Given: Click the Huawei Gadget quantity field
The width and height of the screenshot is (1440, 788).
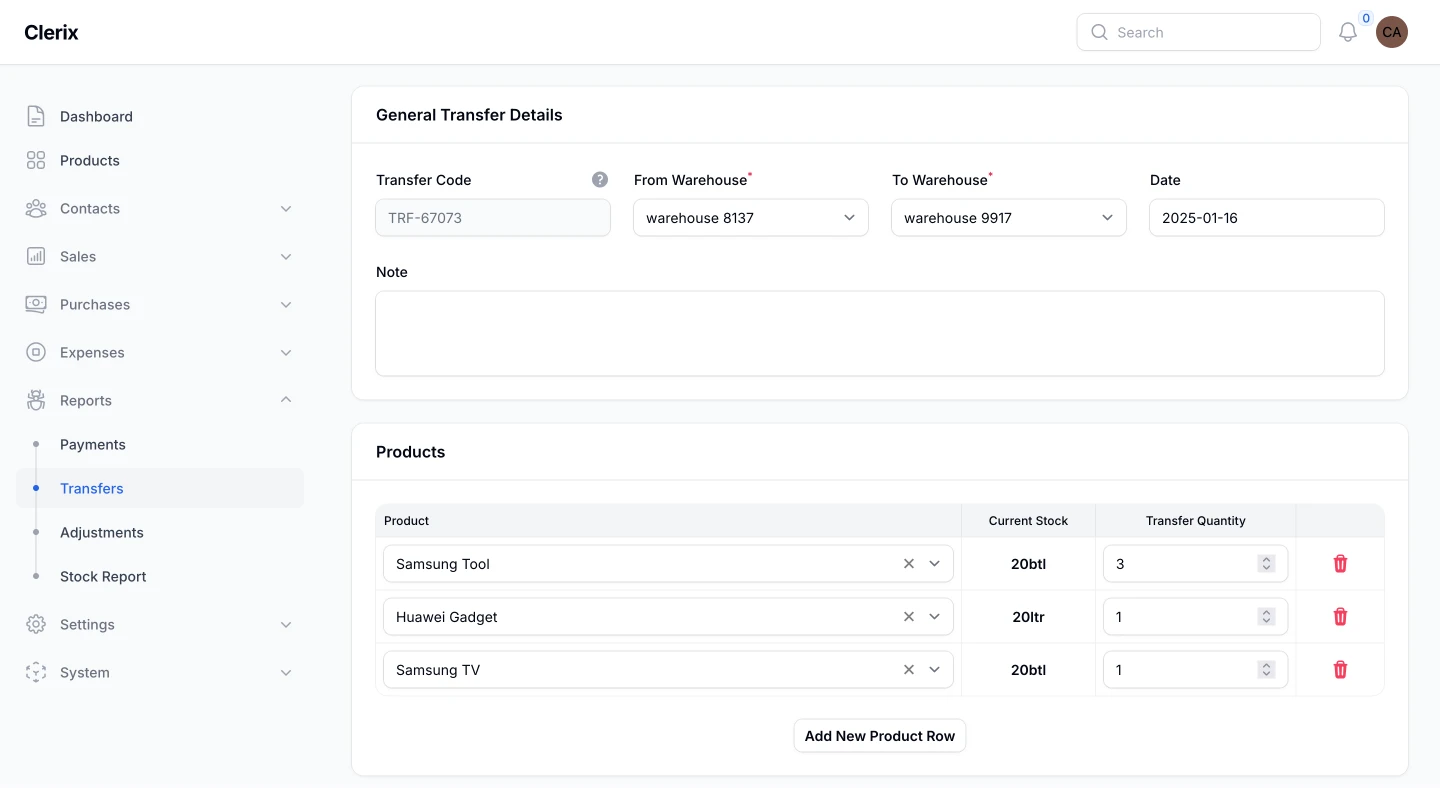Looking at the screenshot, I should (x=1195, y=617).
